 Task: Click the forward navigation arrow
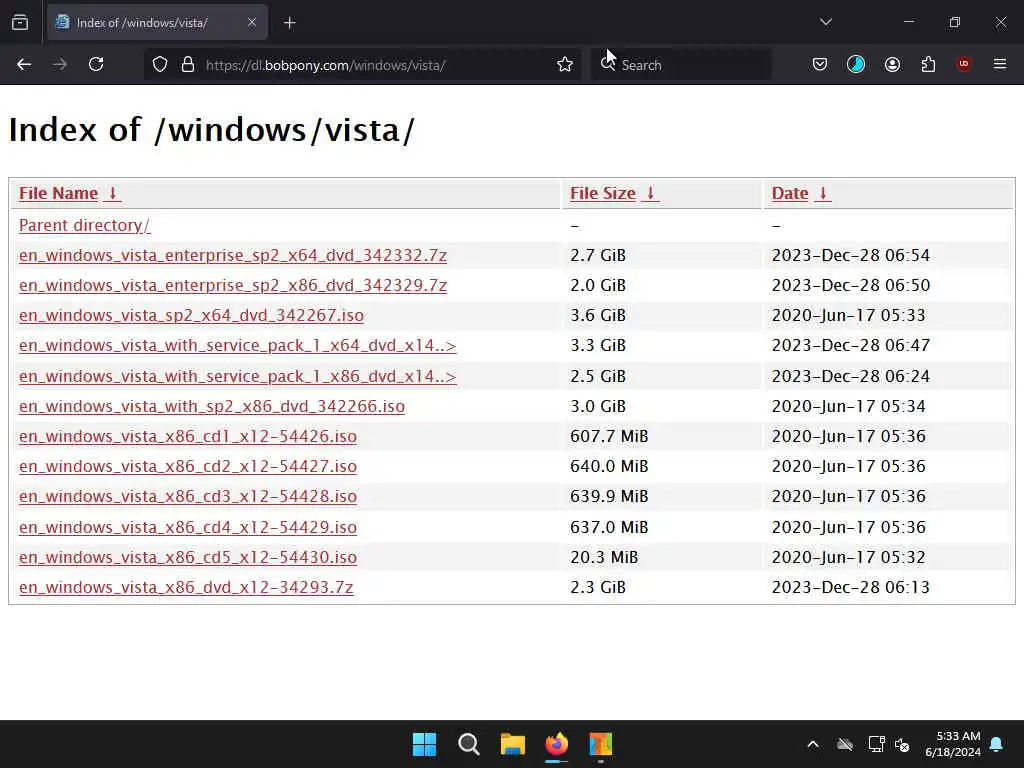point(60,65)
